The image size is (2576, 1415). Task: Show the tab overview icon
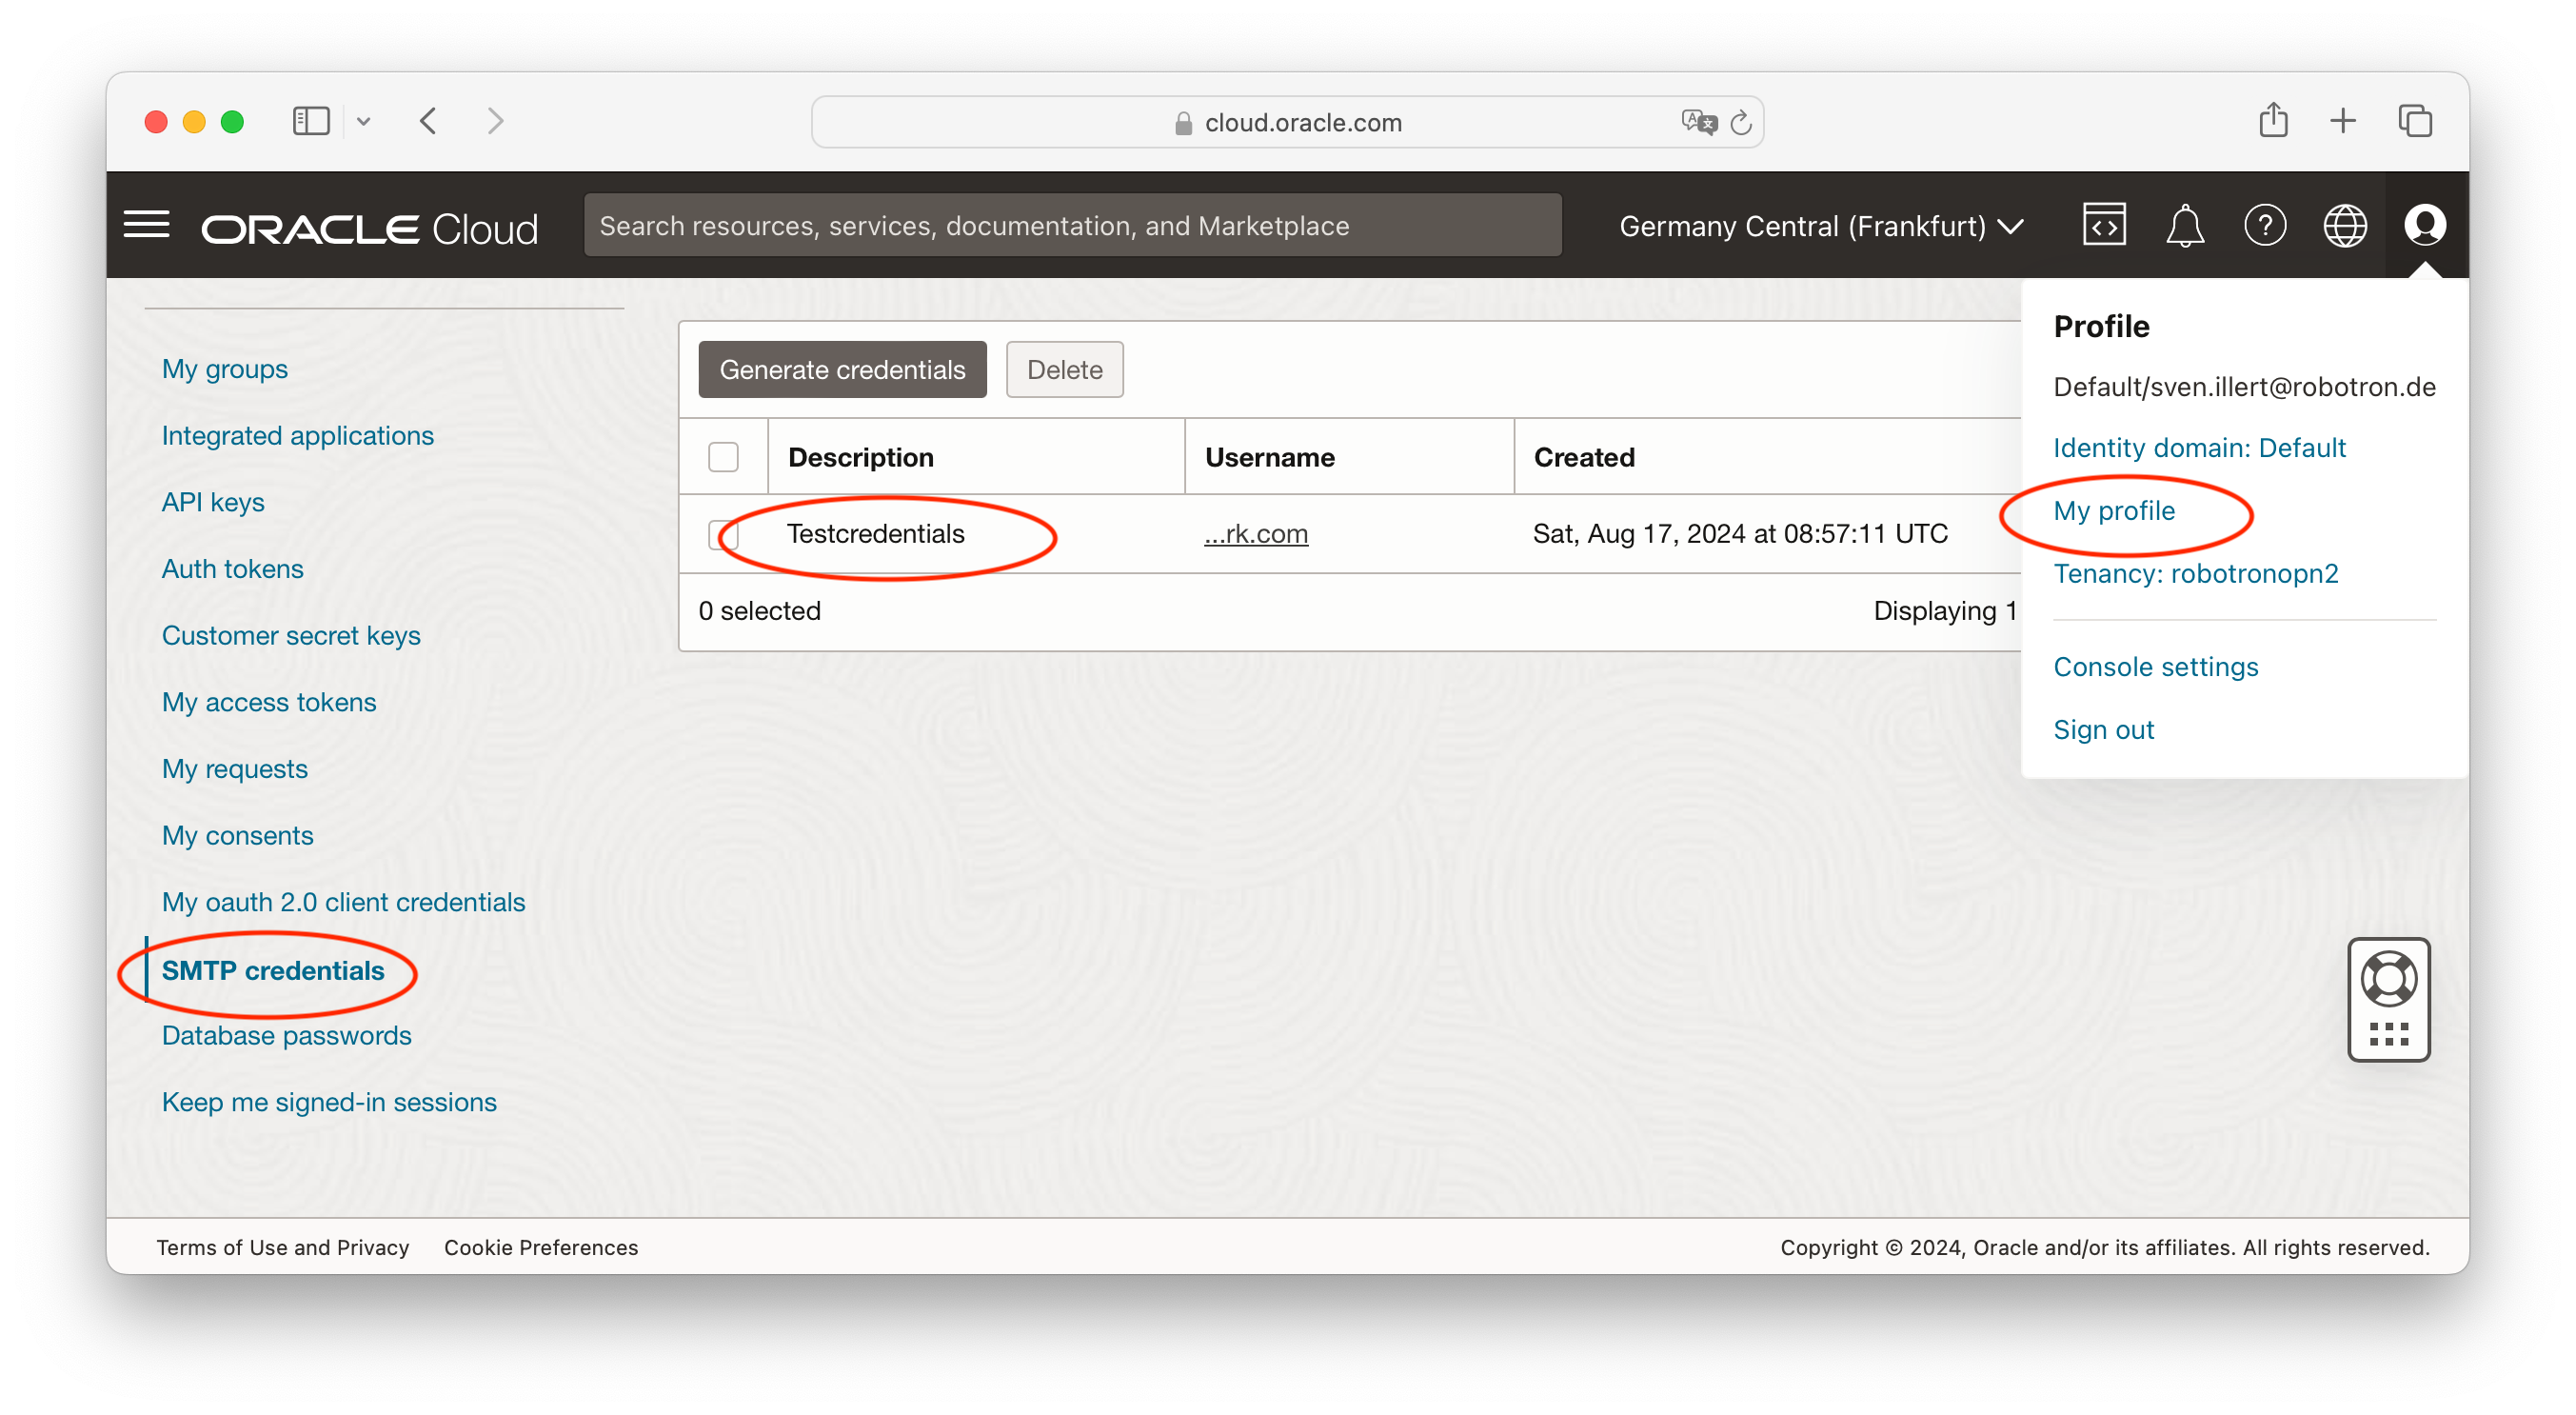2414,121
